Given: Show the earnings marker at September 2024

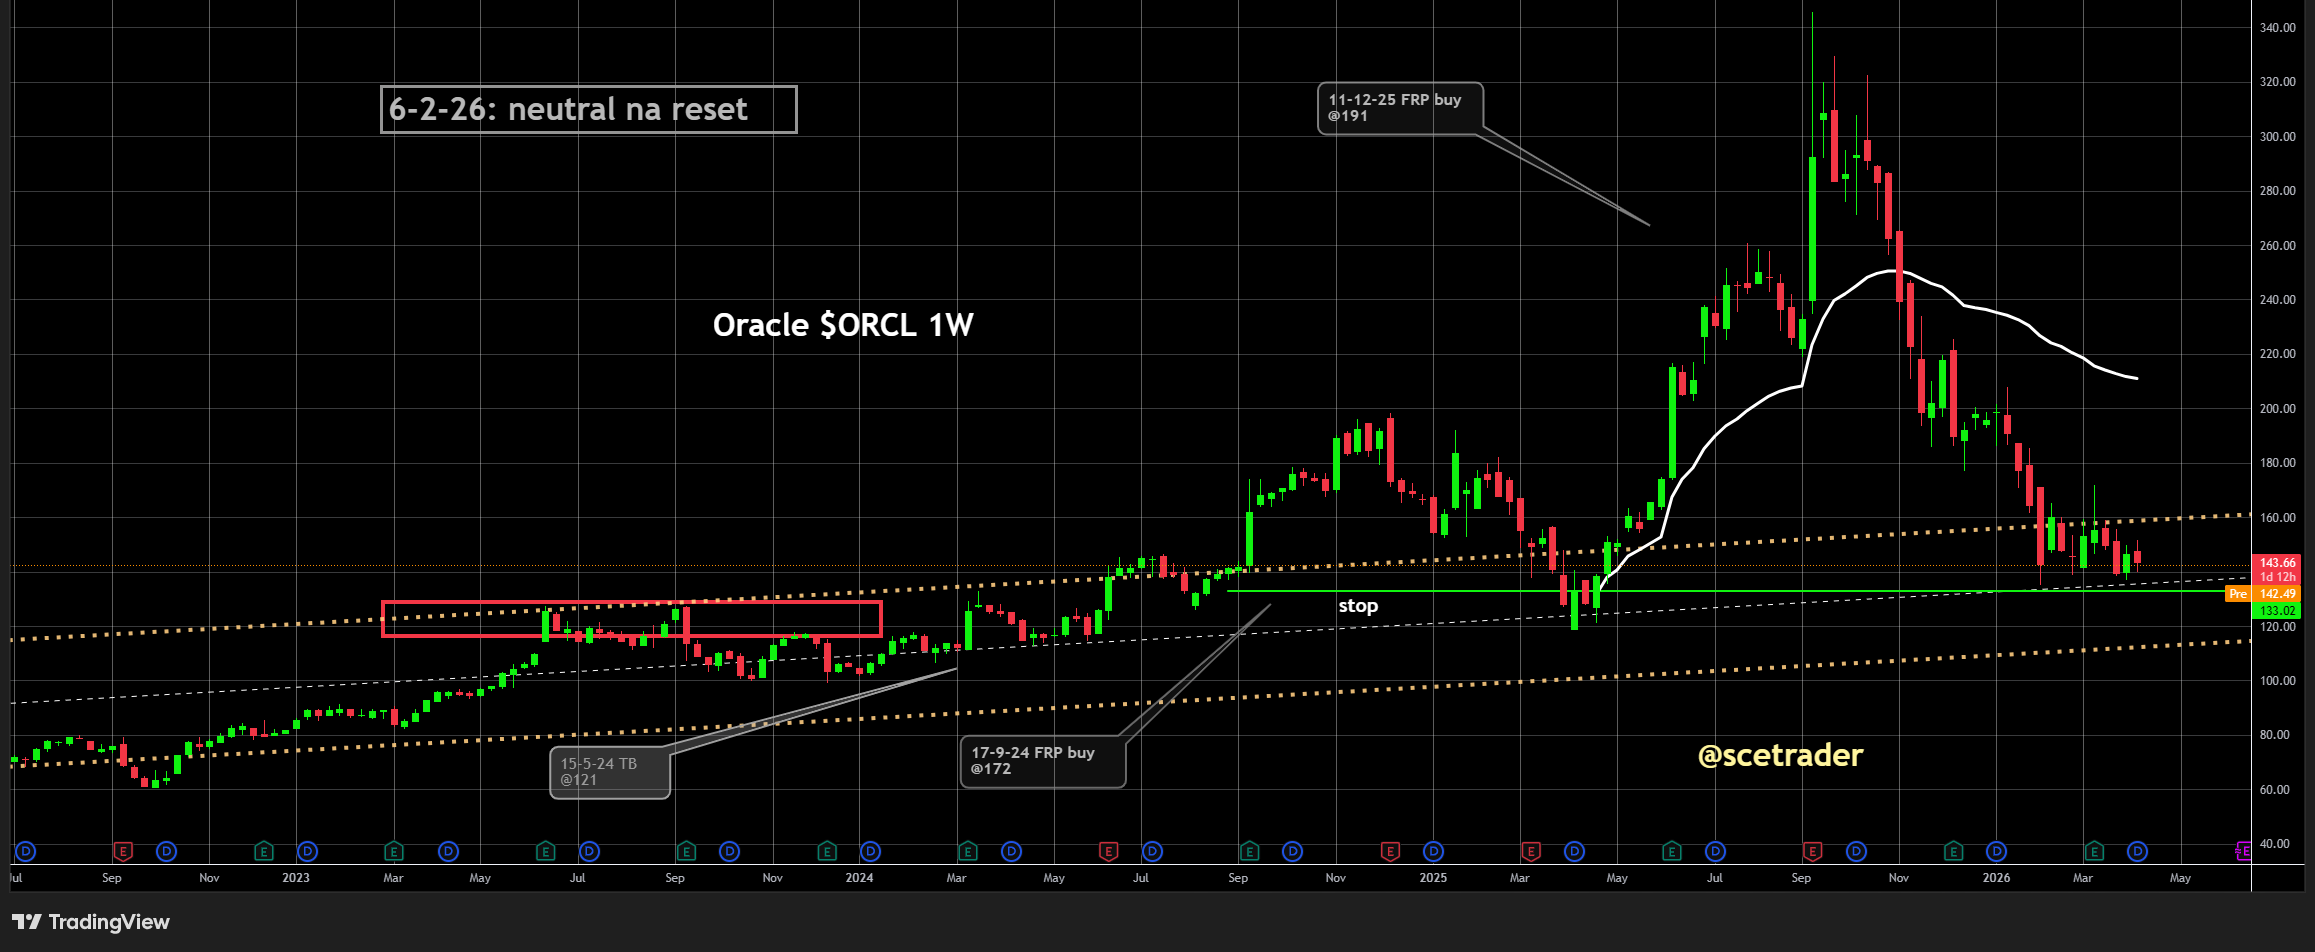Looking at the screenshot, I should point(1249,851).
